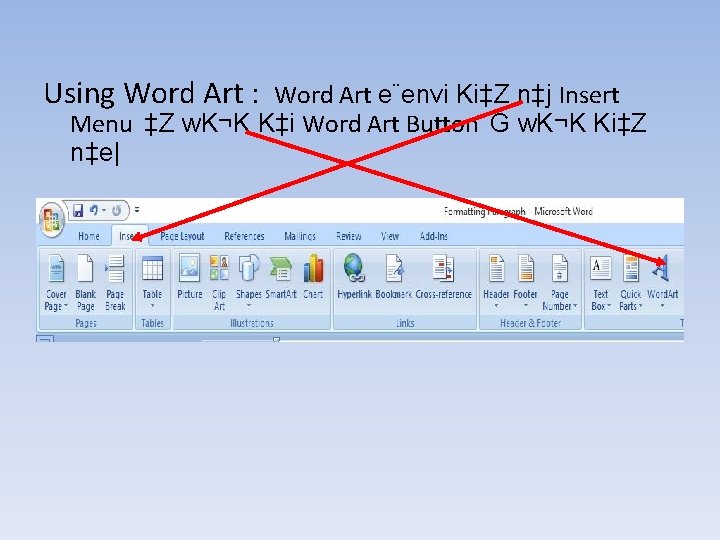Expand the Header dropdown arrow
Screen dimensions: 720x540
pos(496,306)
